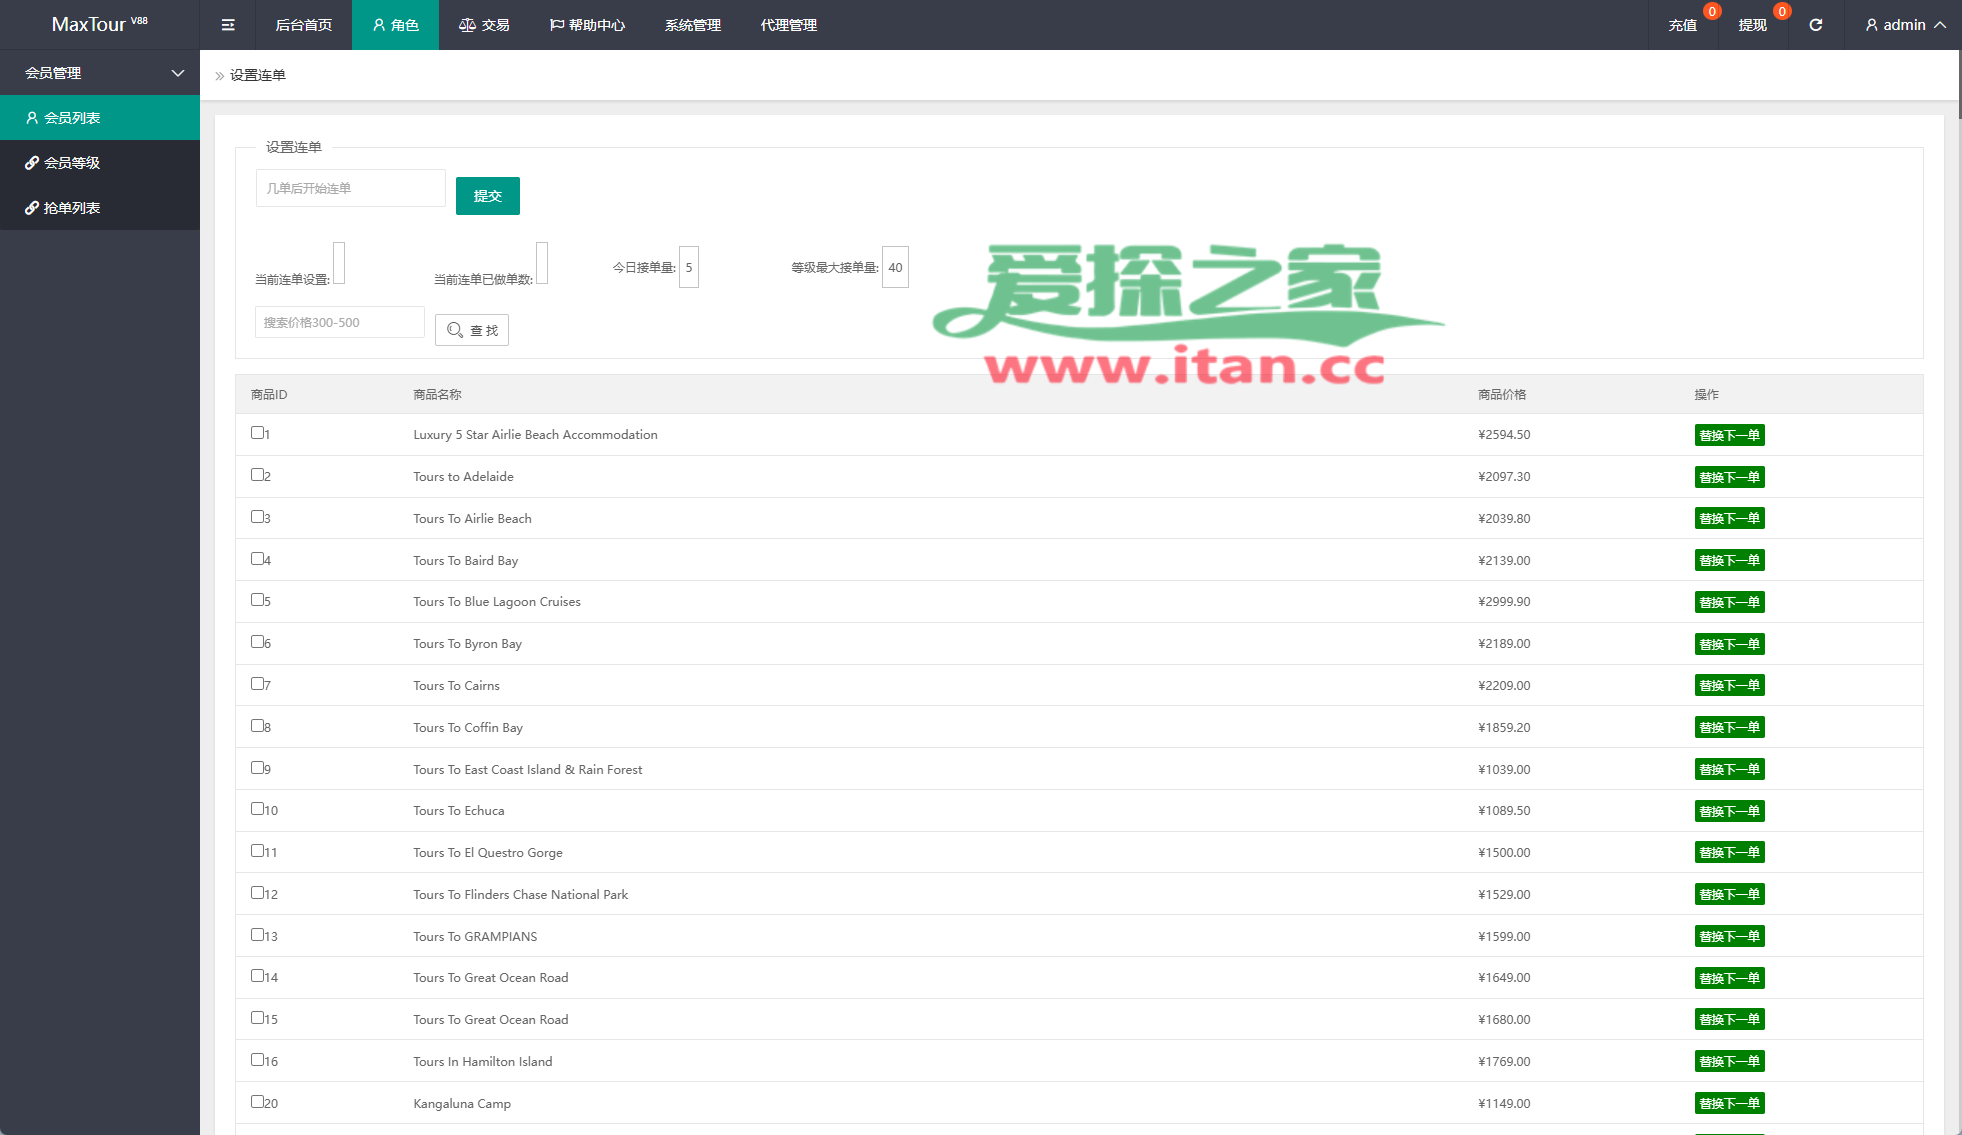Check the checkbox for product ID 2
Viewport: 1962px width, 1135px height.
point(257,475)
